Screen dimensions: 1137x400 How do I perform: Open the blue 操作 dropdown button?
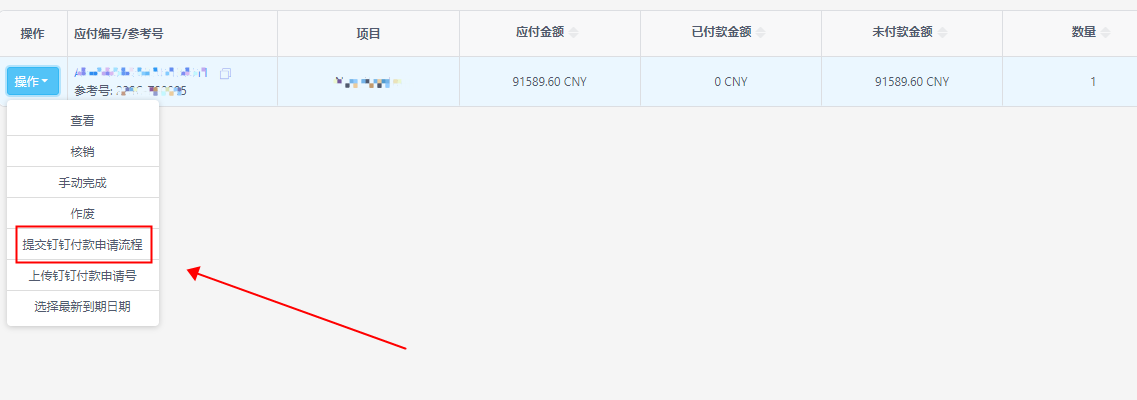click(33, 81)
